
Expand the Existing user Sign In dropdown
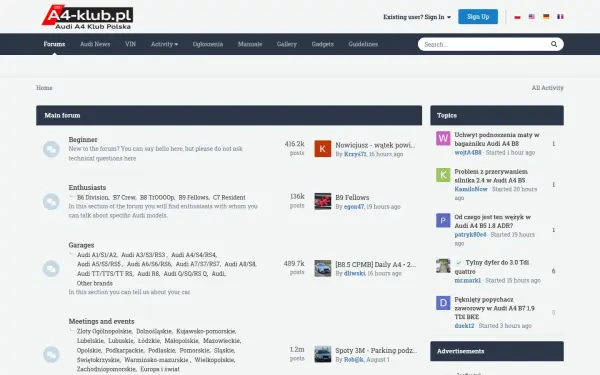click(x=417, y=17)
